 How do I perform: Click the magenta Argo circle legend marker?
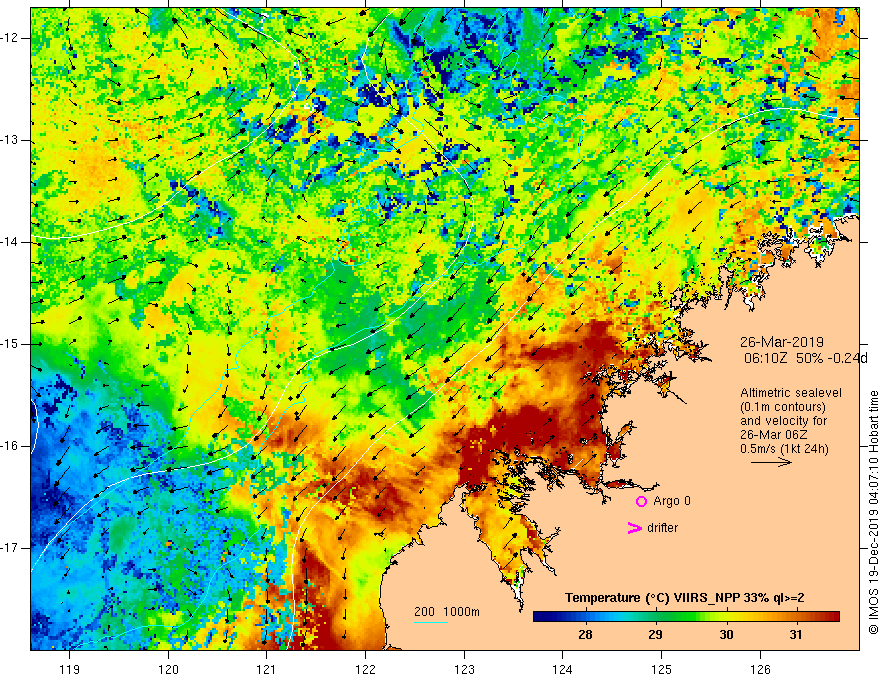[x=641, y=501]
